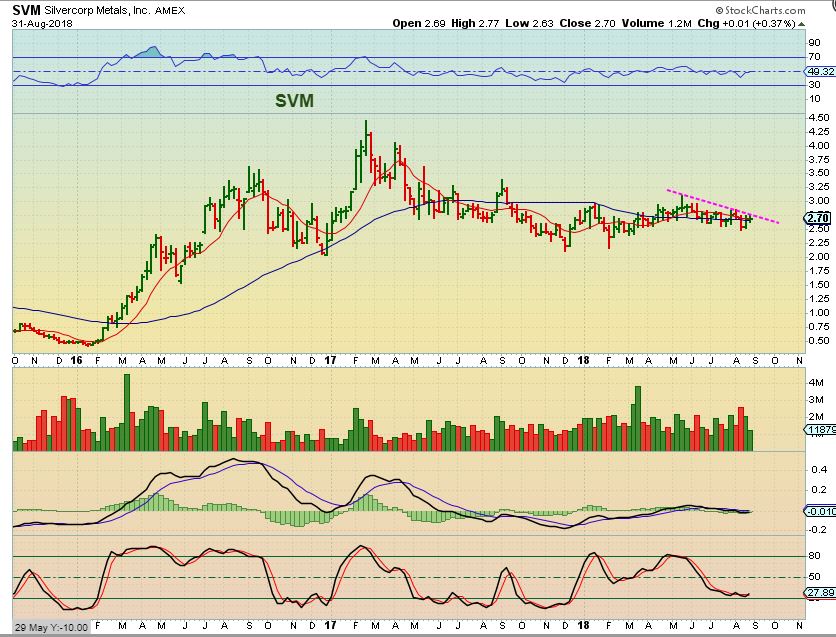This screenshot has width=836, height=637.
Task: Click the 2M volume axis label
Action: tap(816, 417)
